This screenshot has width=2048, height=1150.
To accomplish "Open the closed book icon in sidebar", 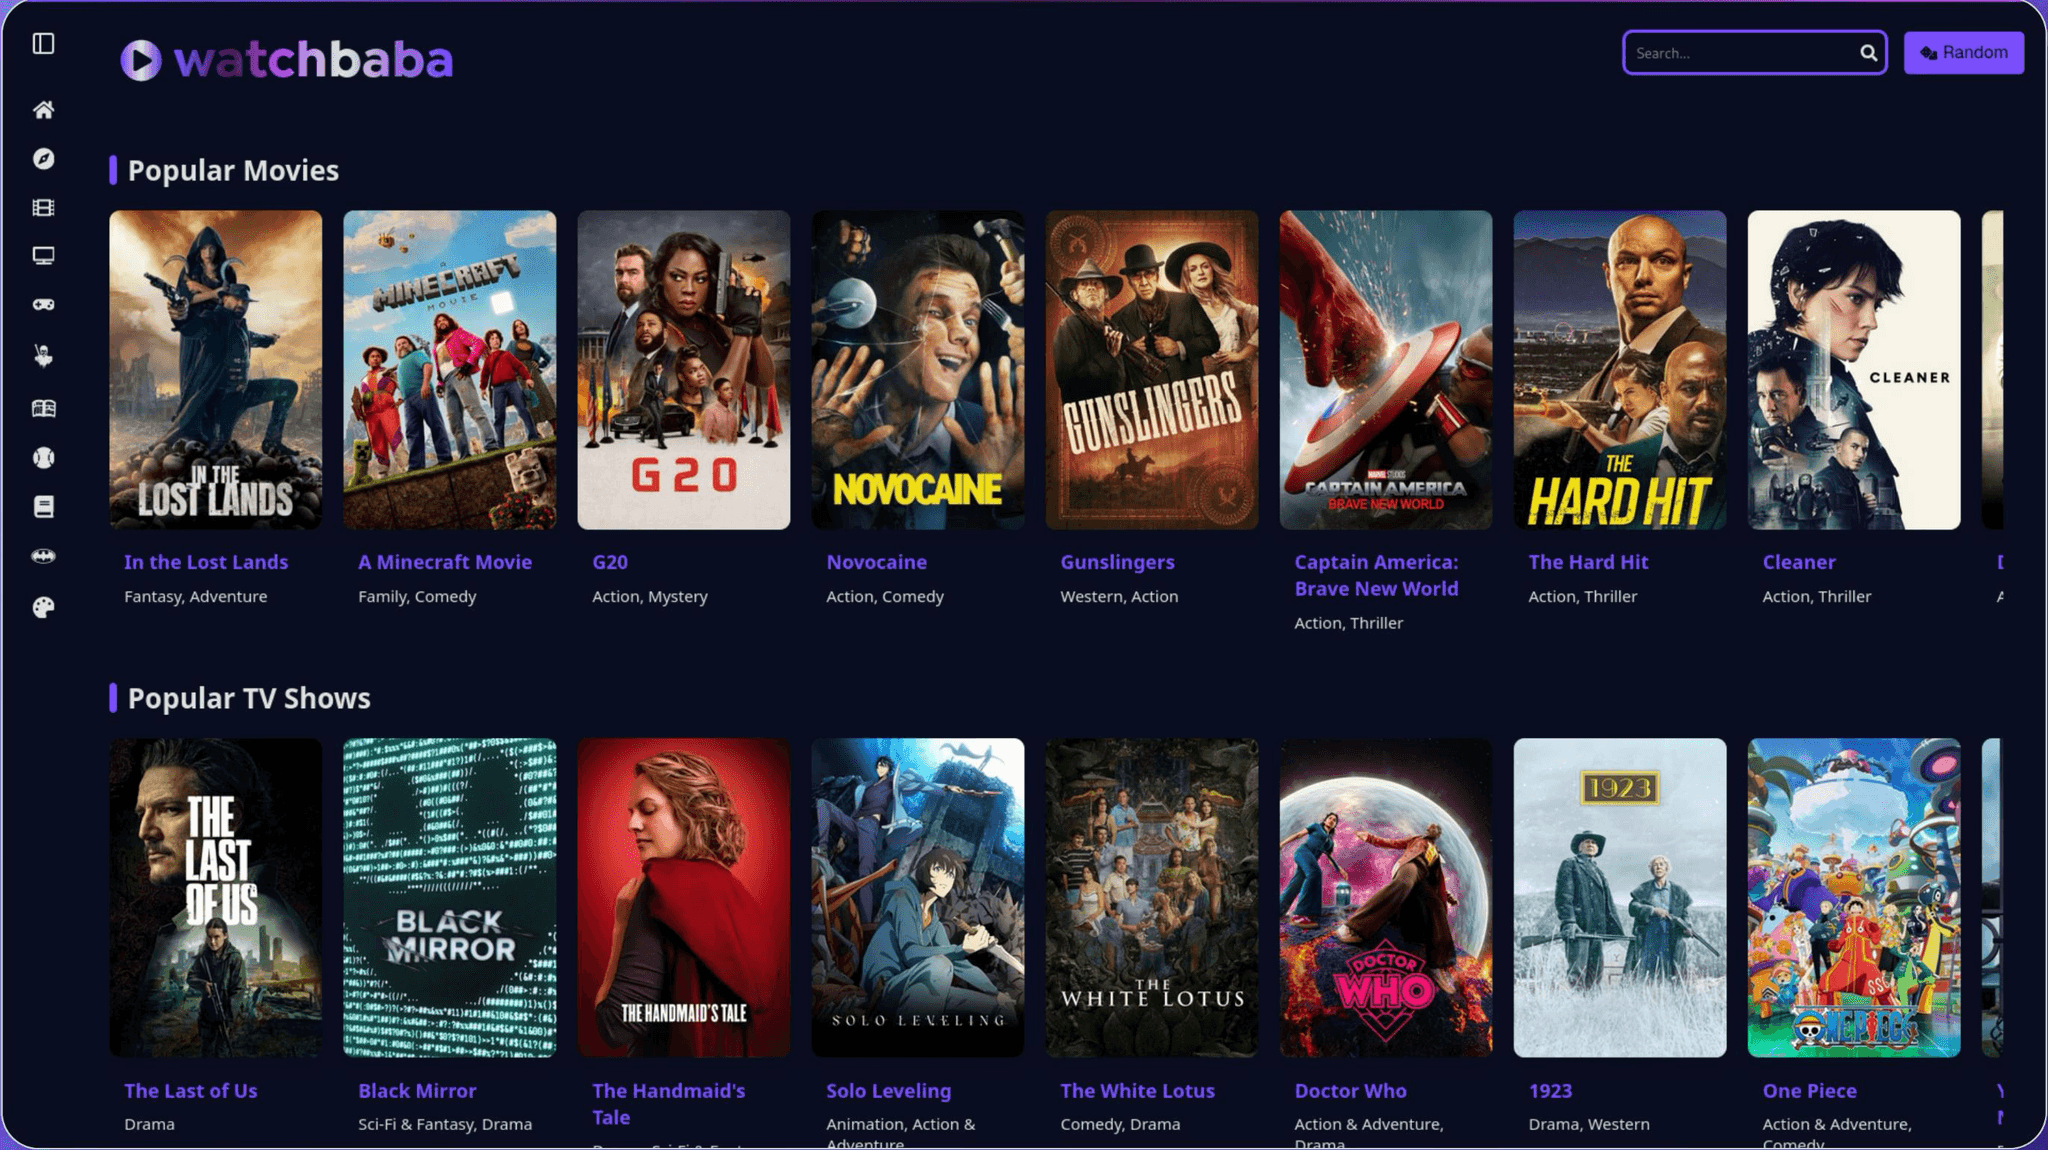I will coord(43,507).
